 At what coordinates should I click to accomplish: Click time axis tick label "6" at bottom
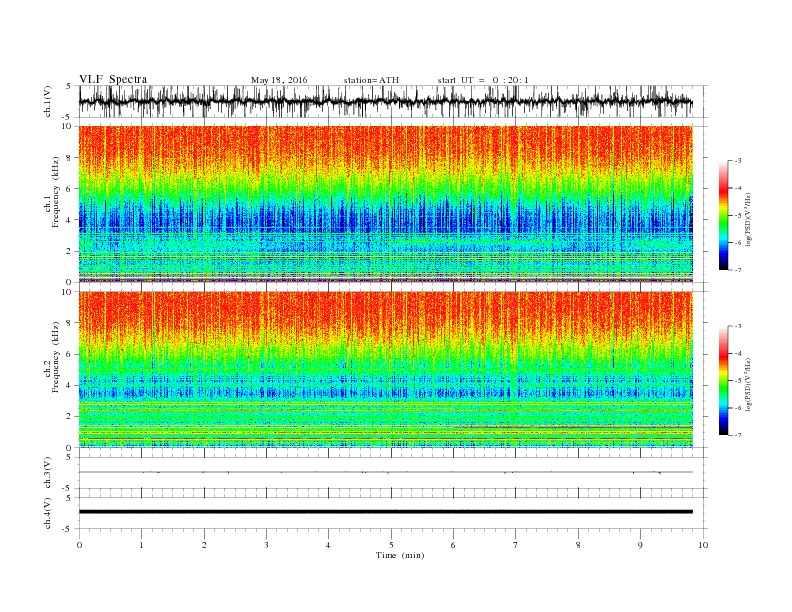(x=454, y=545)
